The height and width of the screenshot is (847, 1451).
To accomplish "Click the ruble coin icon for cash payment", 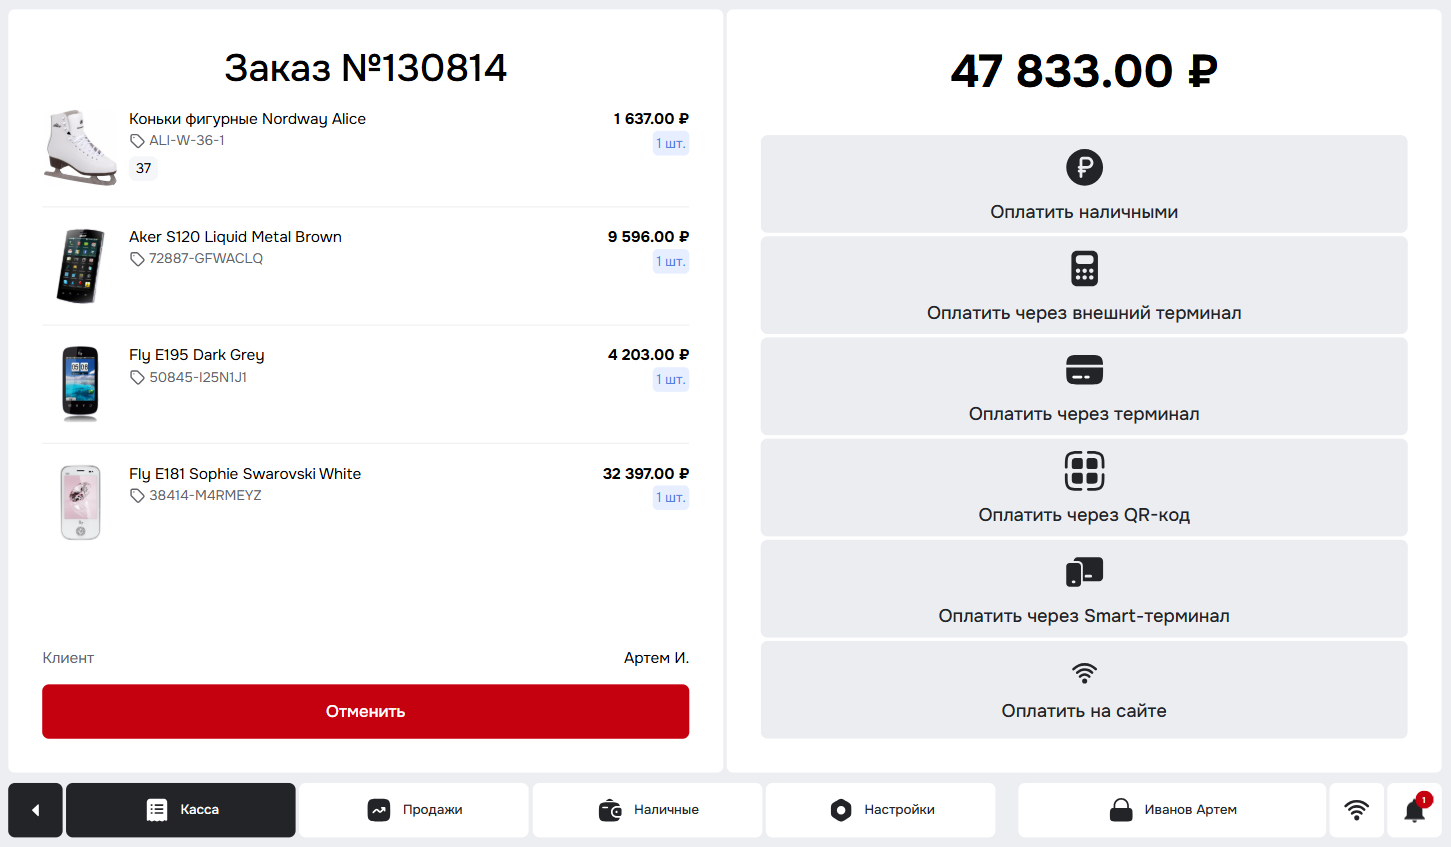I will pyautogui.click(x=1084, y=167).
